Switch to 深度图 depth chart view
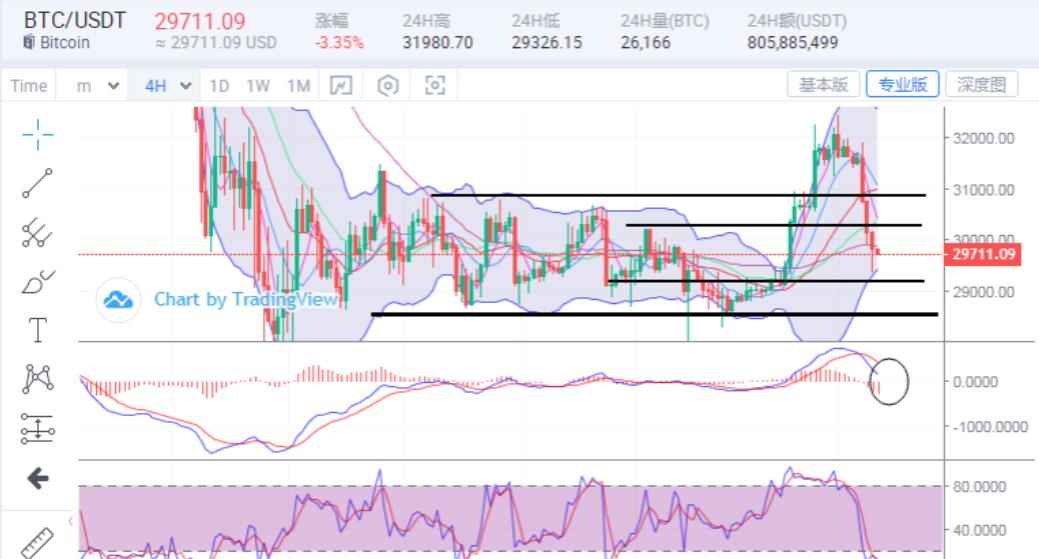Image resolution: width=1039 pixels, height=559 pixels. tap(981, 85)
